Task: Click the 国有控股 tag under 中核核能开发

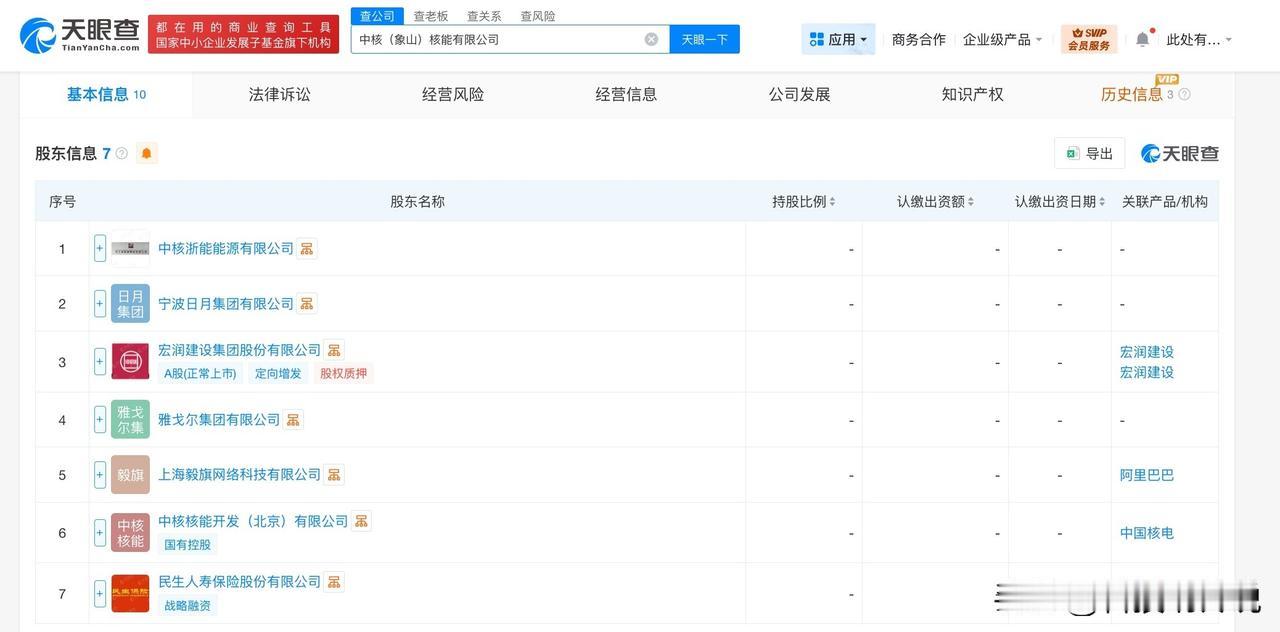Action: (187, 545)
